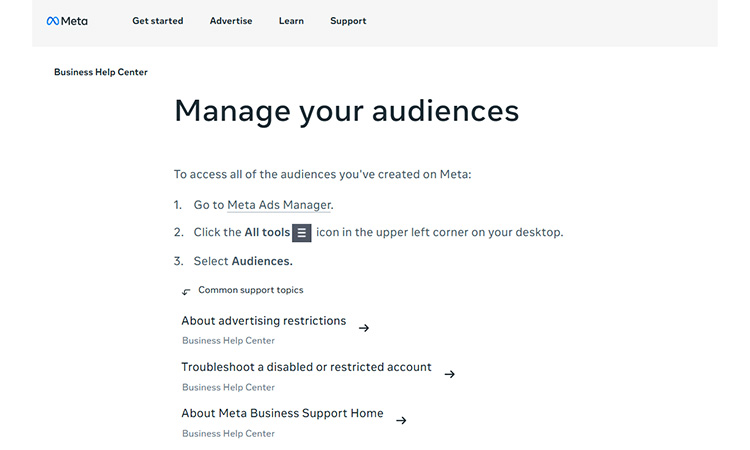Open the Get started menu
This screenshot has height=450, width=750.
[158, 21]
